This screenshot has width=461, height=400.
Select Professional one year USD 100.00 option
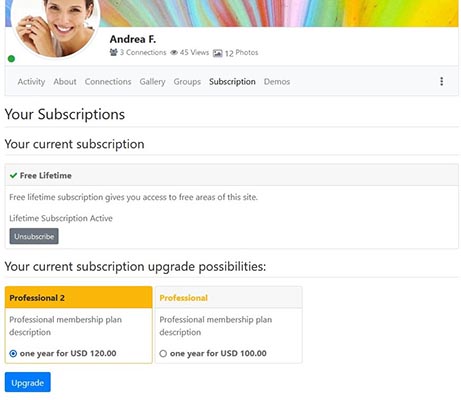click(x=163, y=353)
